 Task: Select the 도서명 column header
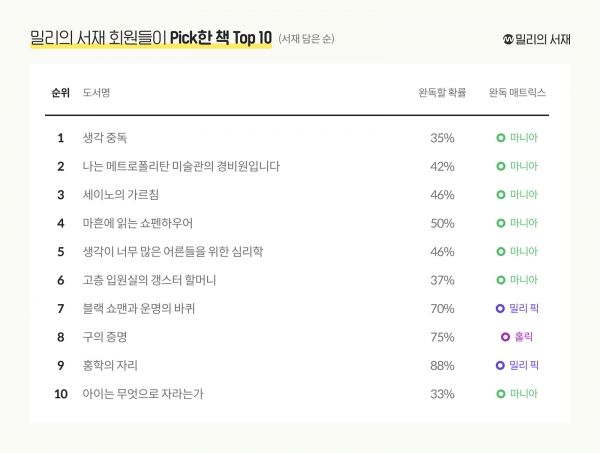tap(96, 93)
